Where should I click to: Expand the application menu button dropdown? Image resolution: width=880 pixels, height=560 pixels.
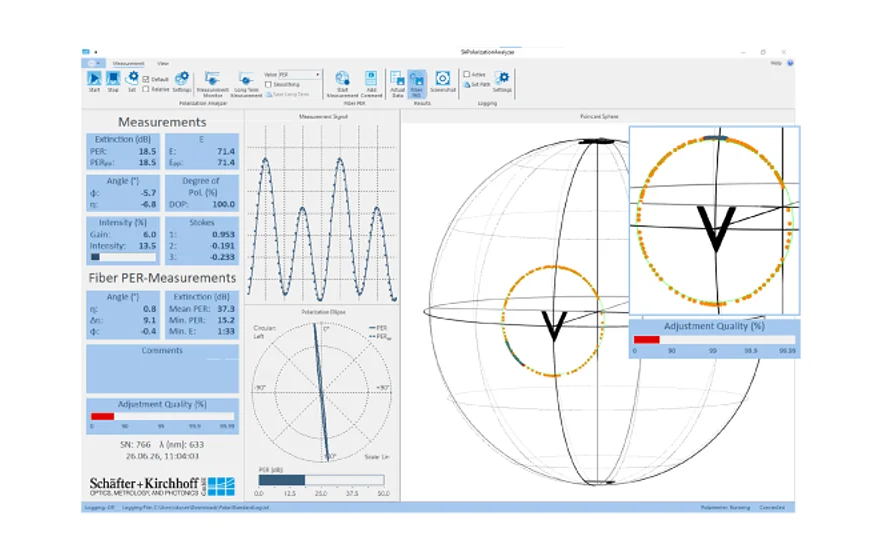(93, 63)
